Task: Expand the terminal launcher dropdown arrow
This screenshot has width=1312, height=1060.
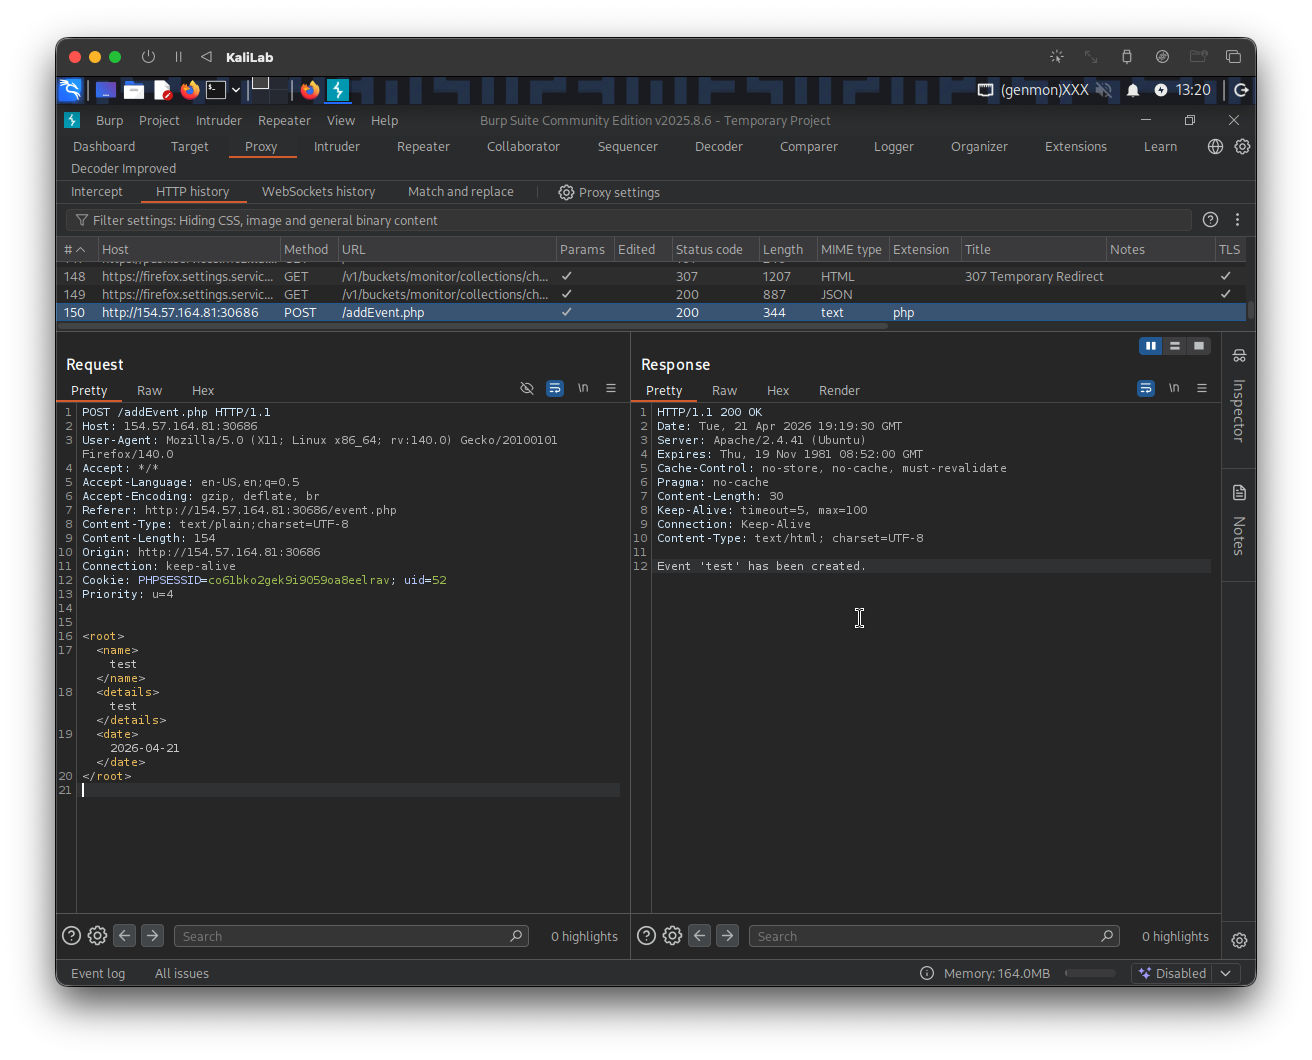Action: (x=236, y=90)
